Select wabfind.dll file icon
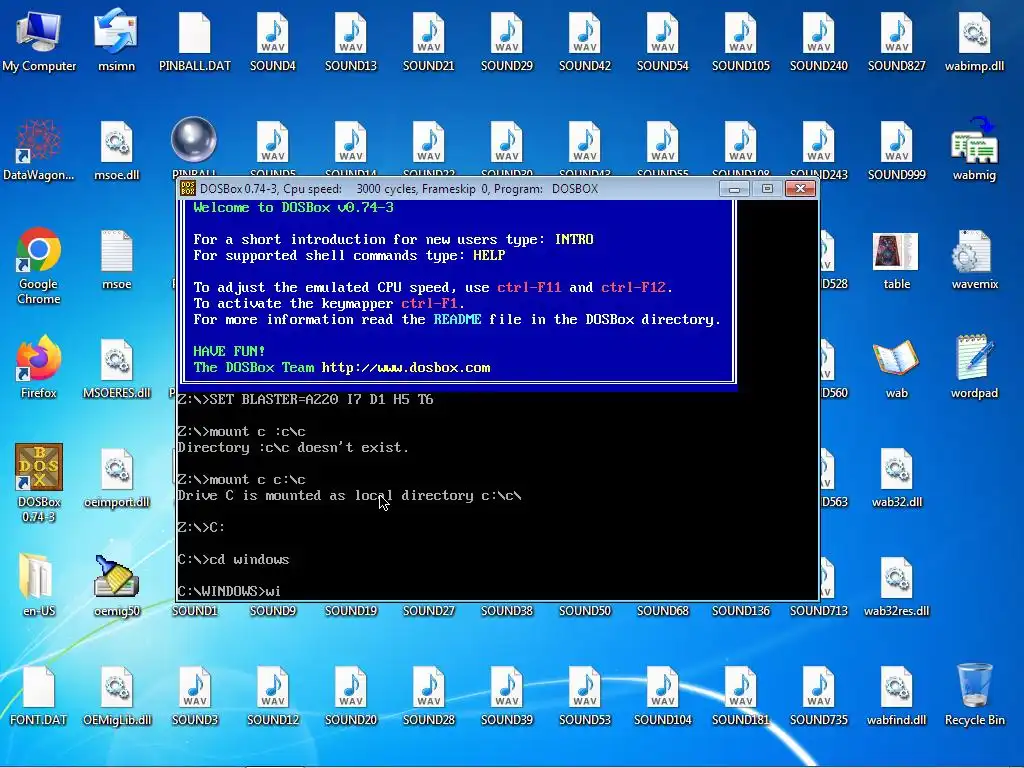1024x768 pixels. (x=897, y=687)
